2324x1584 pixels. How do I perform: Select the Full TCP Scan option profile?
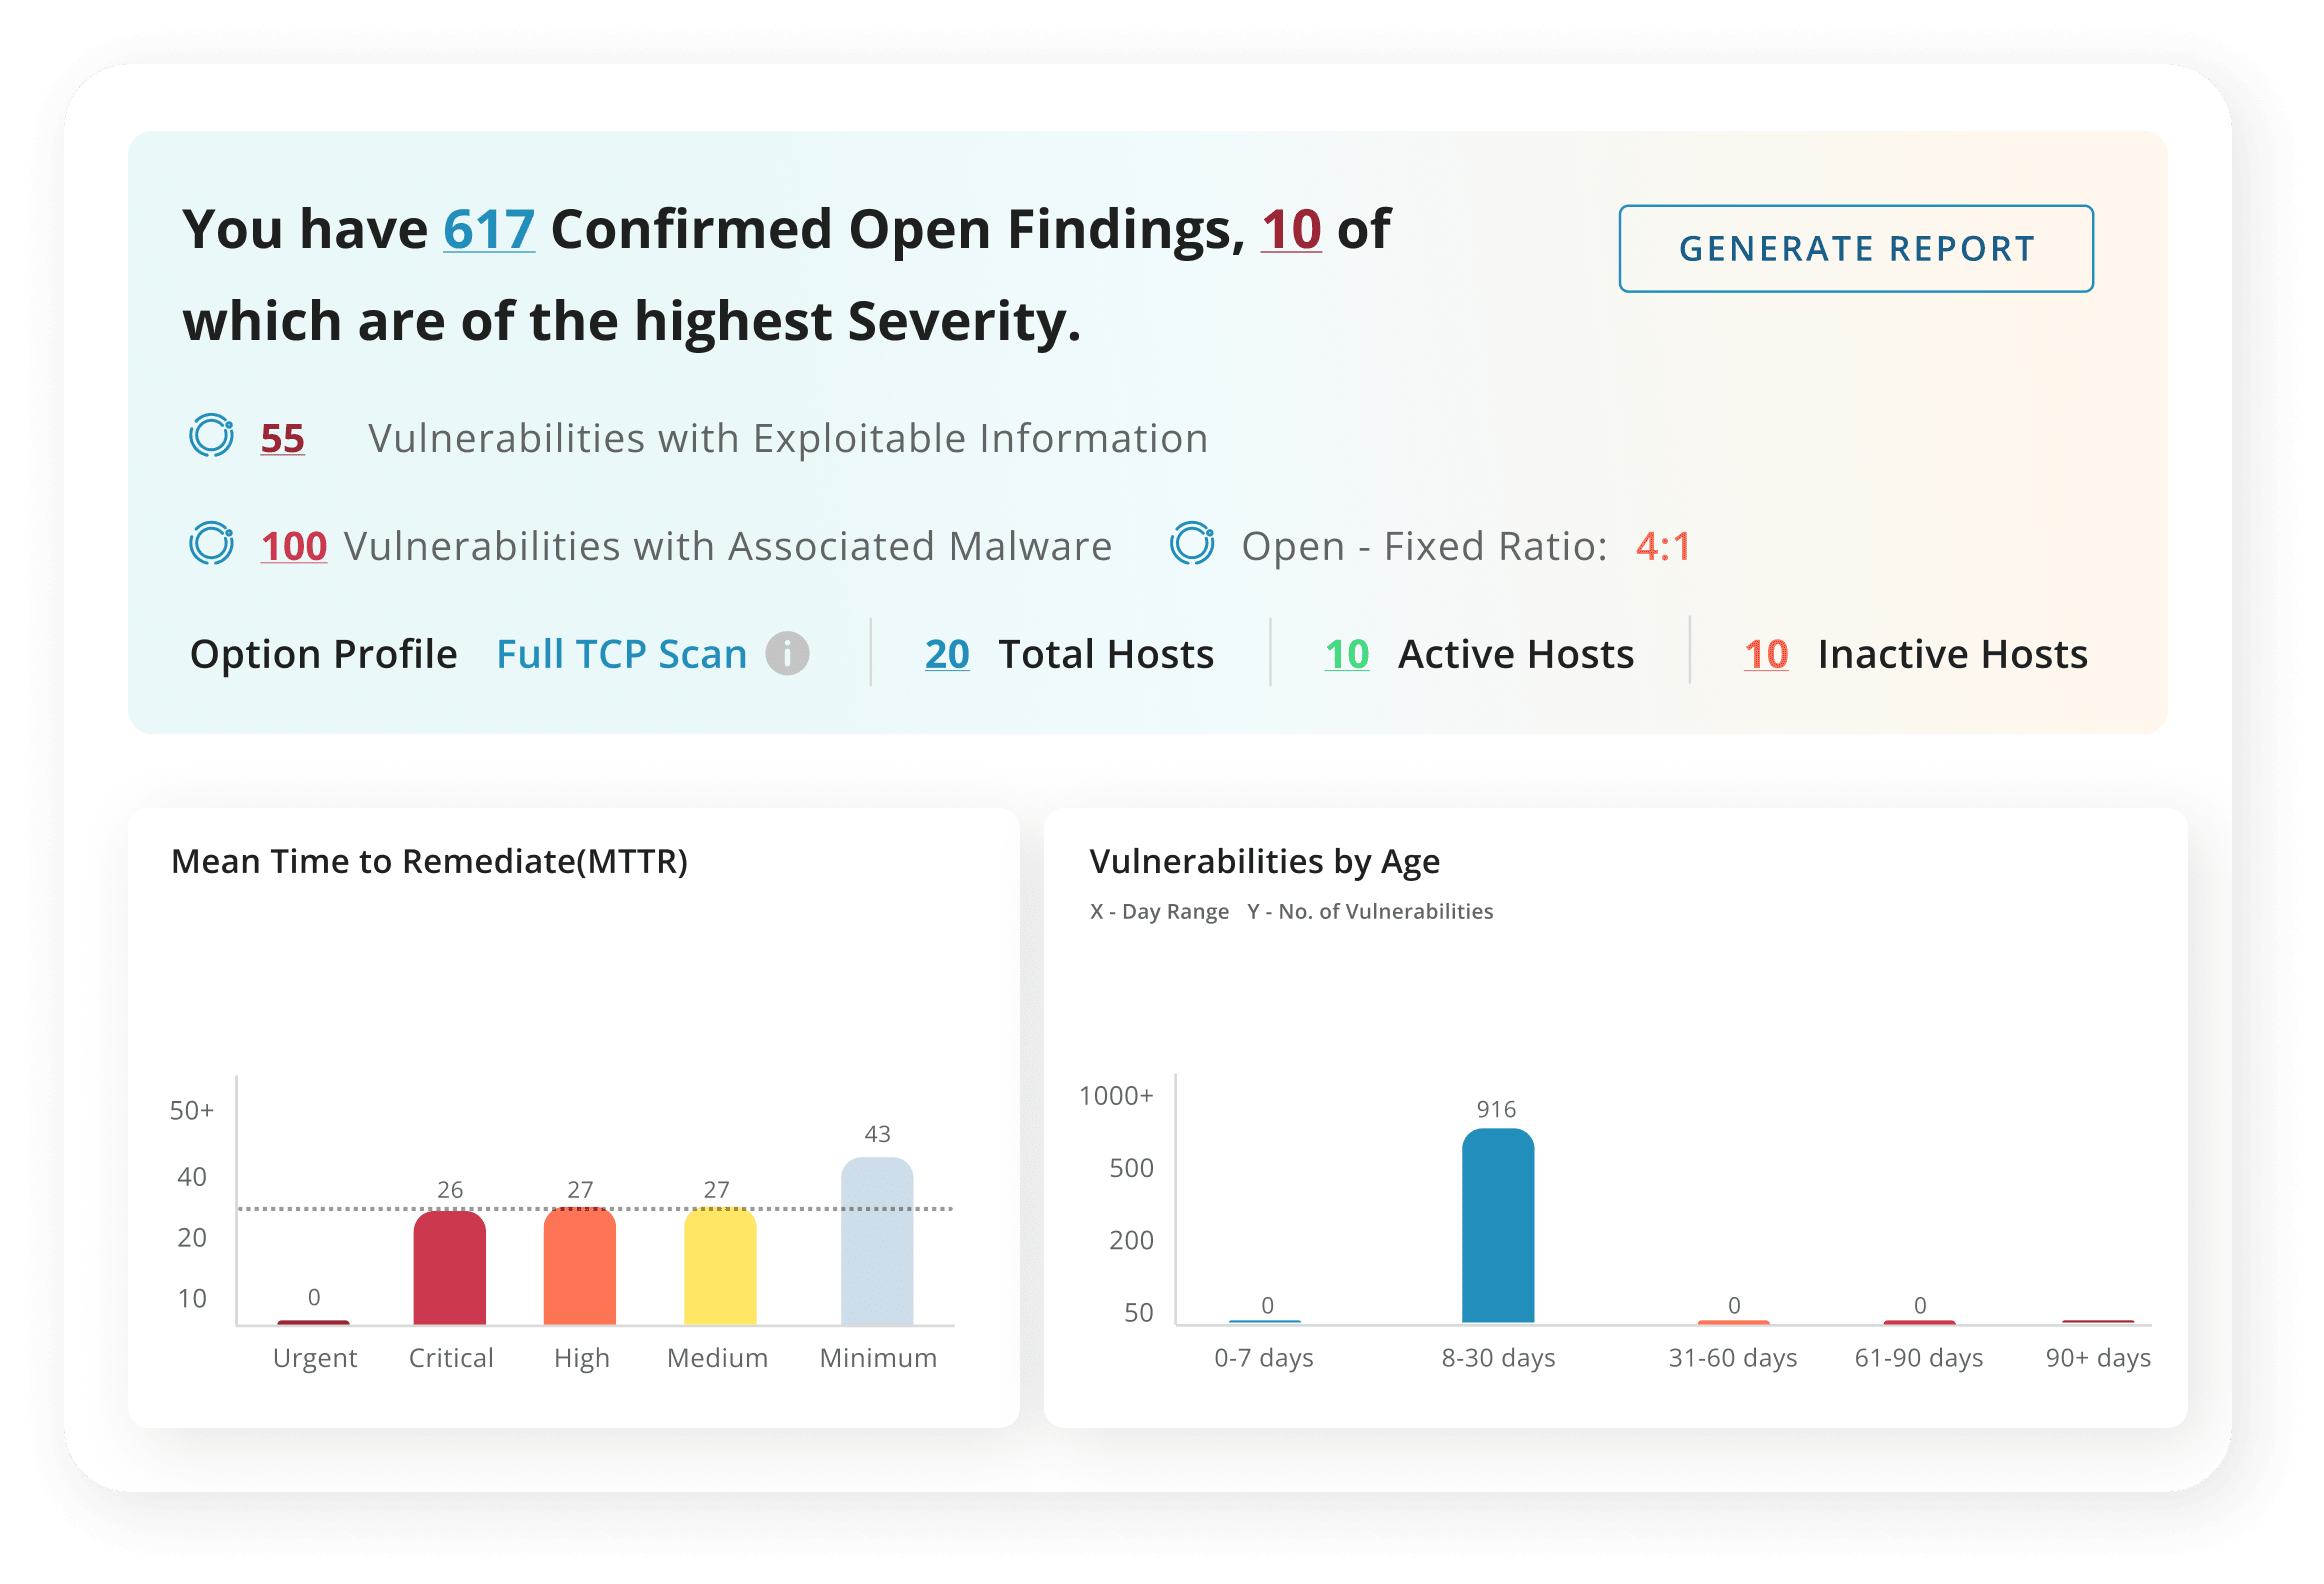point(622,654)
